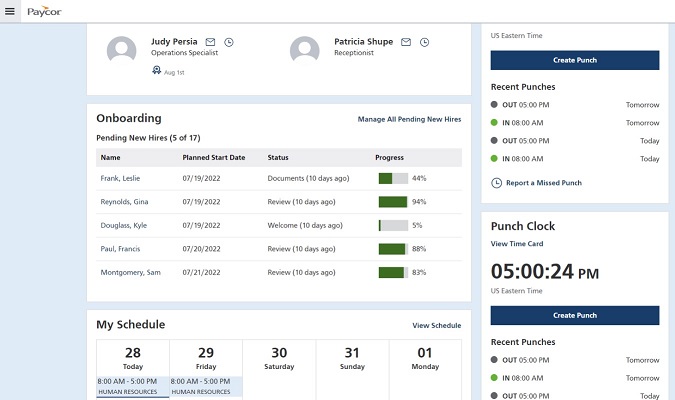This screenshot has height=400, width=675.
Task: Click the email icon next to Patricia Shupe
Action: tap(405, 42)
